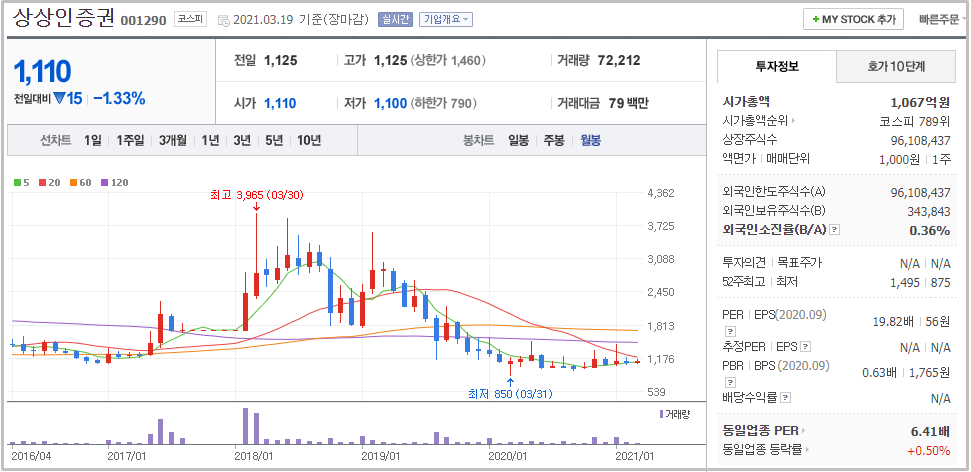971x472 pixels.
Task: Click the 실시간 badge button
Action: coord(395,19)
